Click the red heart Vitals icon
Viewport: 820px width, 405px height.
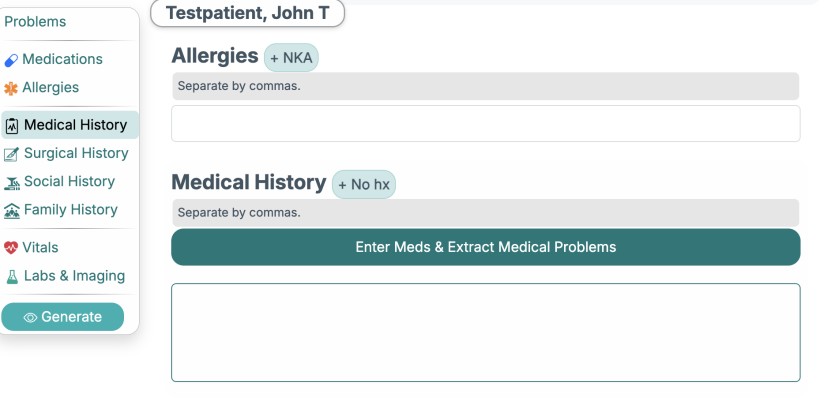pyautogui.click(x=12, y=248)
